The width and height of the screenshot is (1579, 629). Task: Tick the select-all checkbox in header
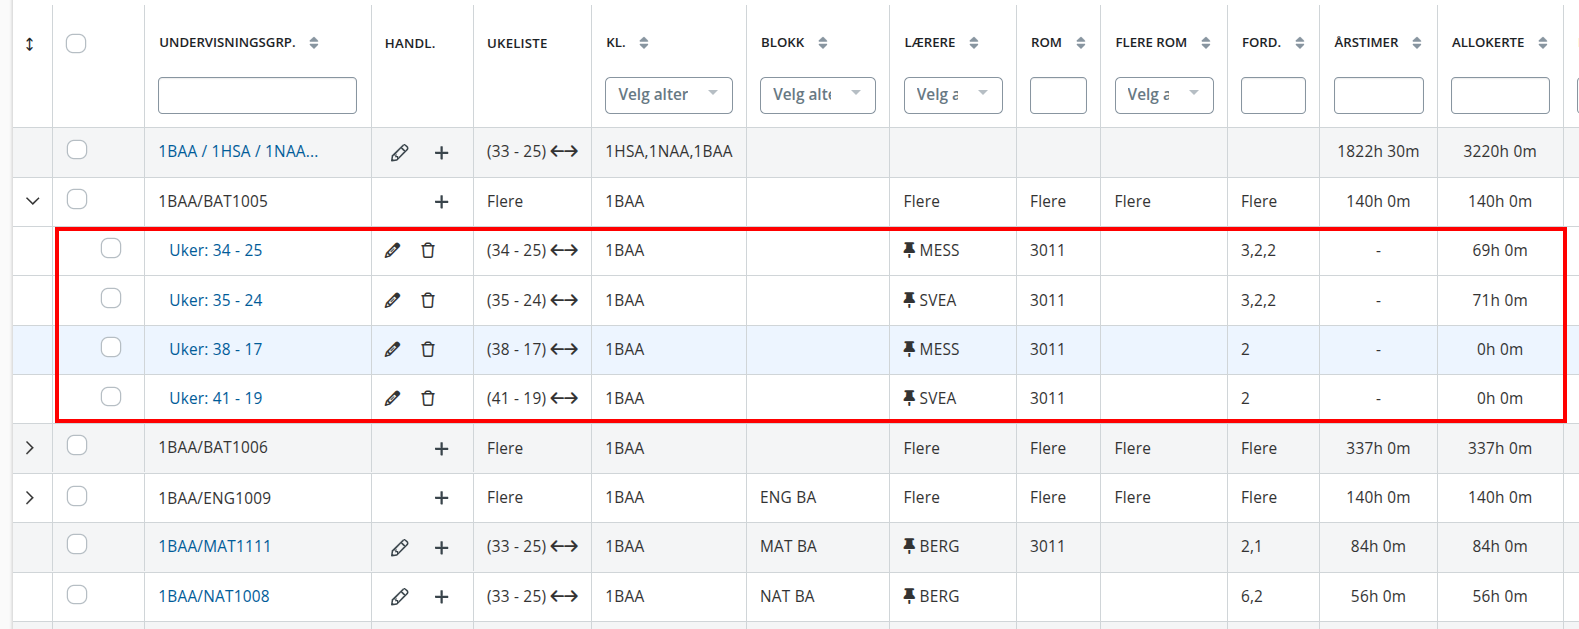pos(76,43)
